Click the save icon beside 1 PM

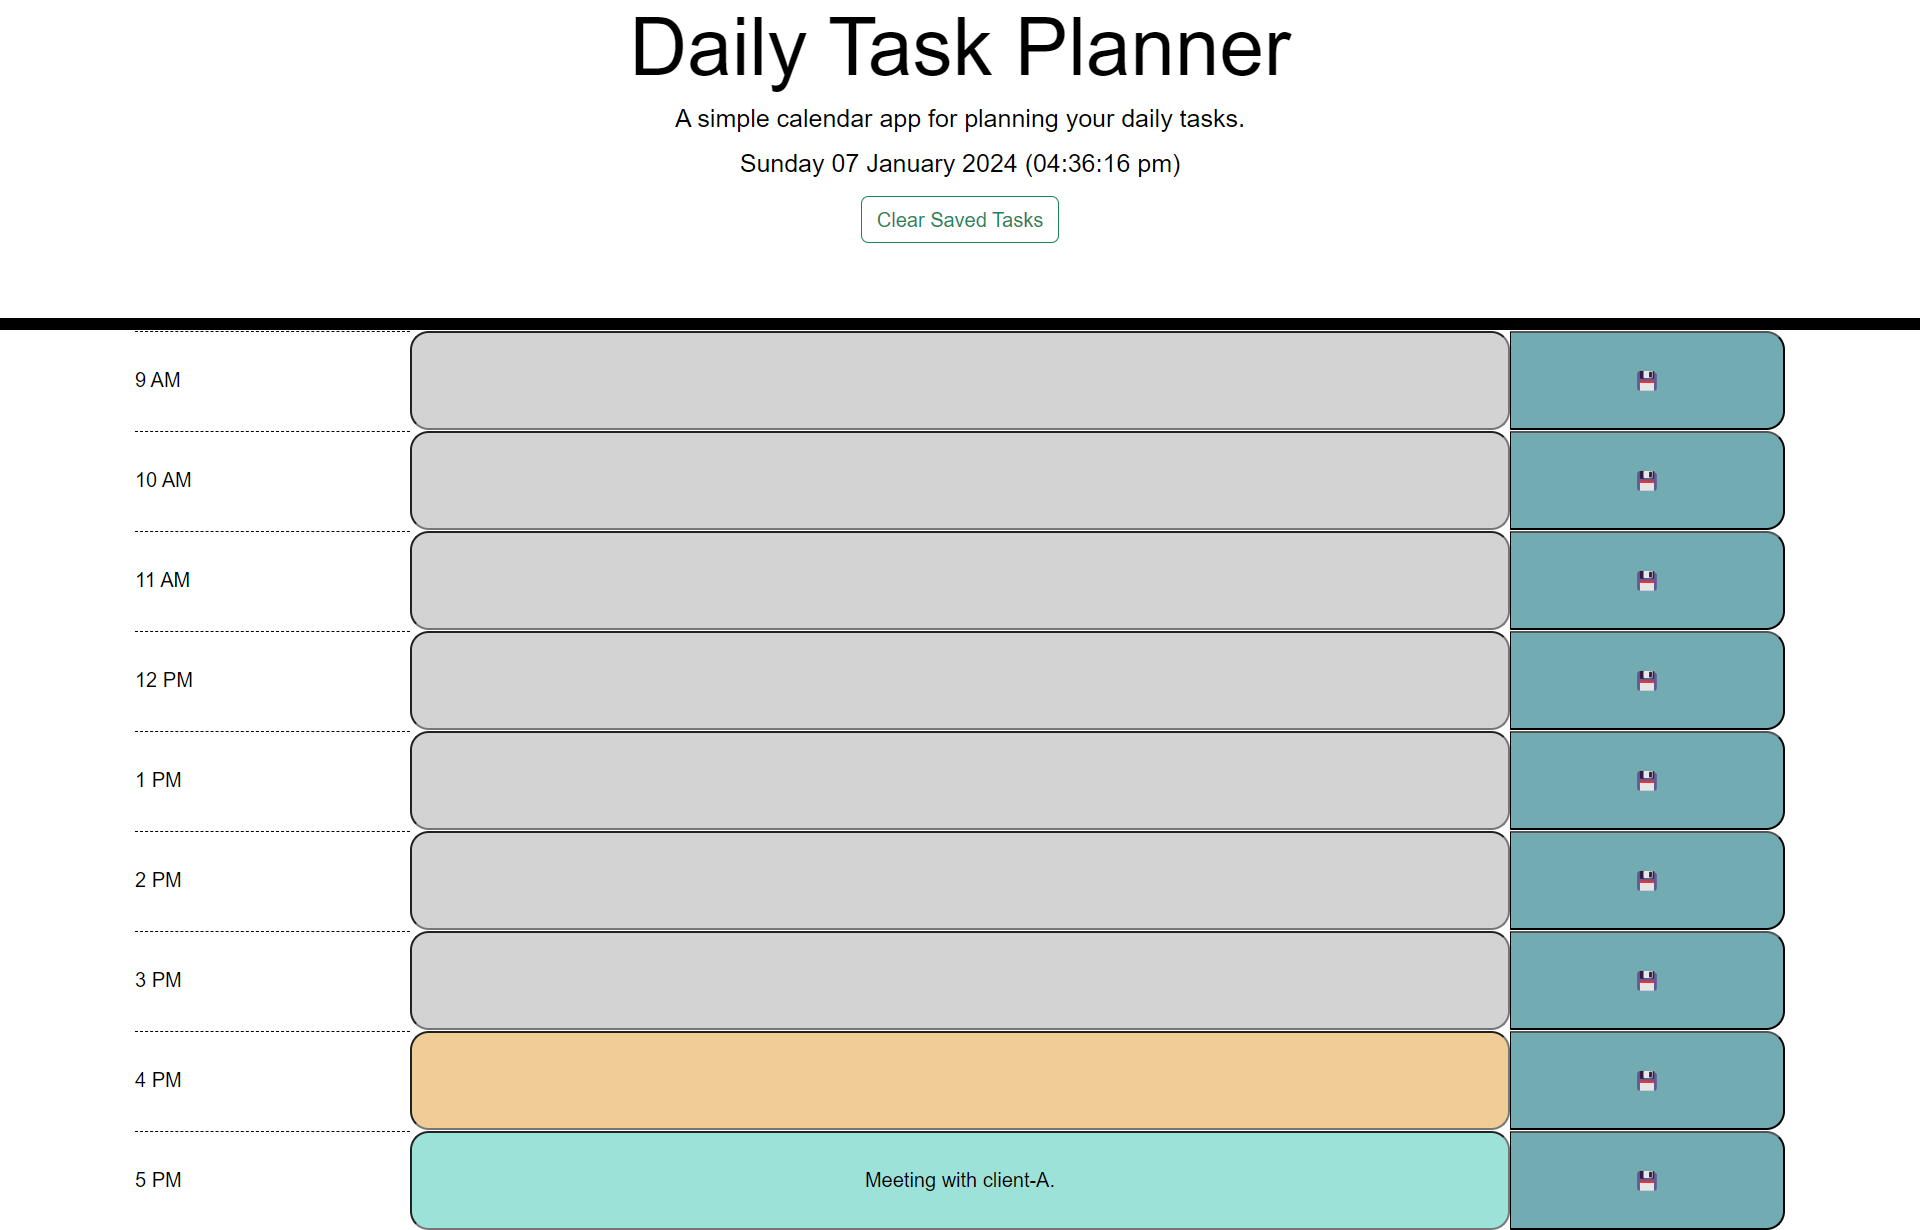[1647, 780]
